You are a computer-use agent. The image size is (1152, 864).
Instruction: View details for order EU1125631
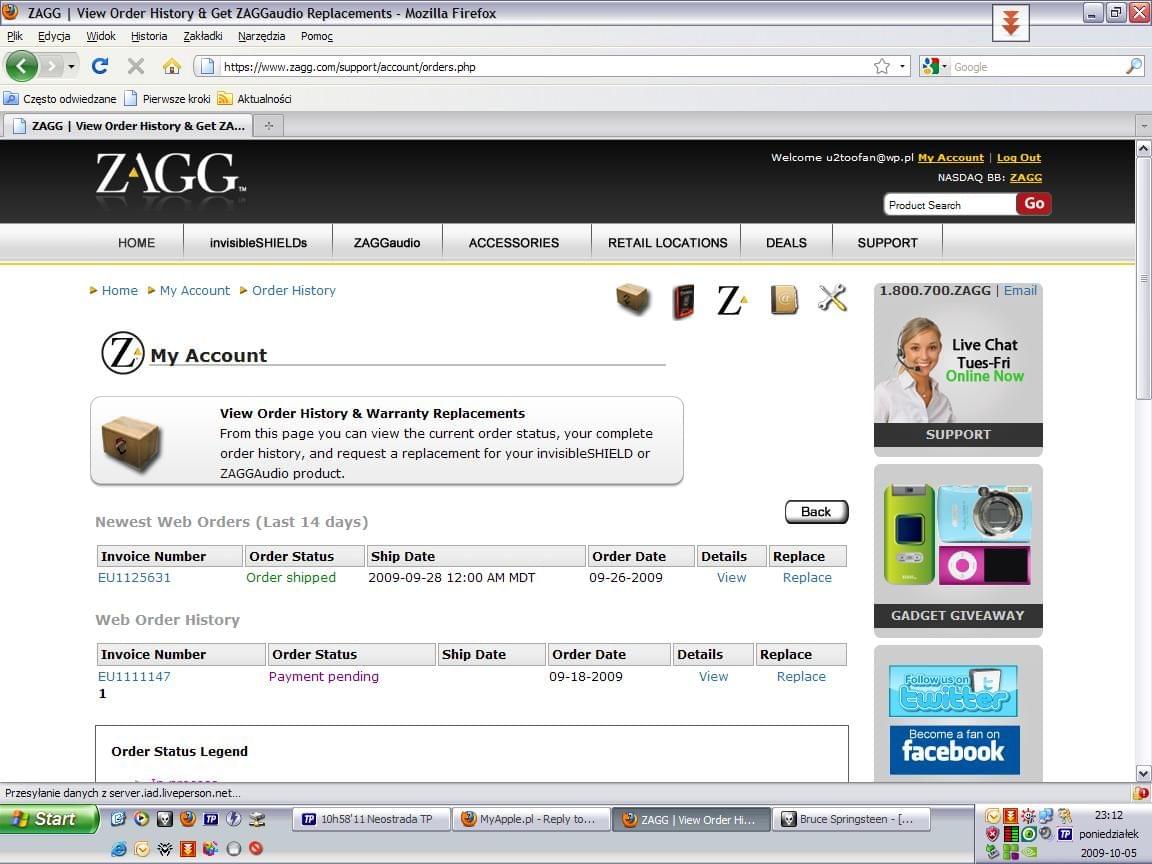point(731,577)
